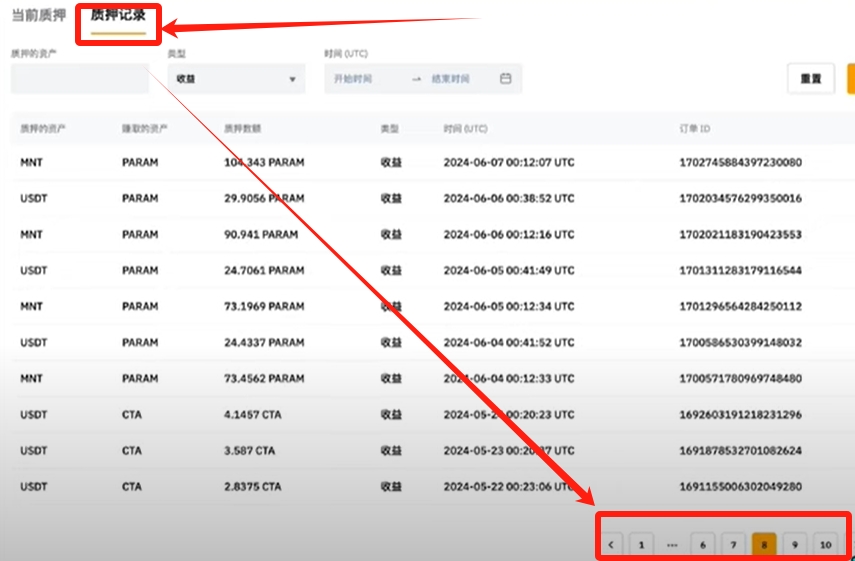The height and width of the screenshot is (561, 855).
Task: Jump to page 1
Action: [x=641, y=545]
